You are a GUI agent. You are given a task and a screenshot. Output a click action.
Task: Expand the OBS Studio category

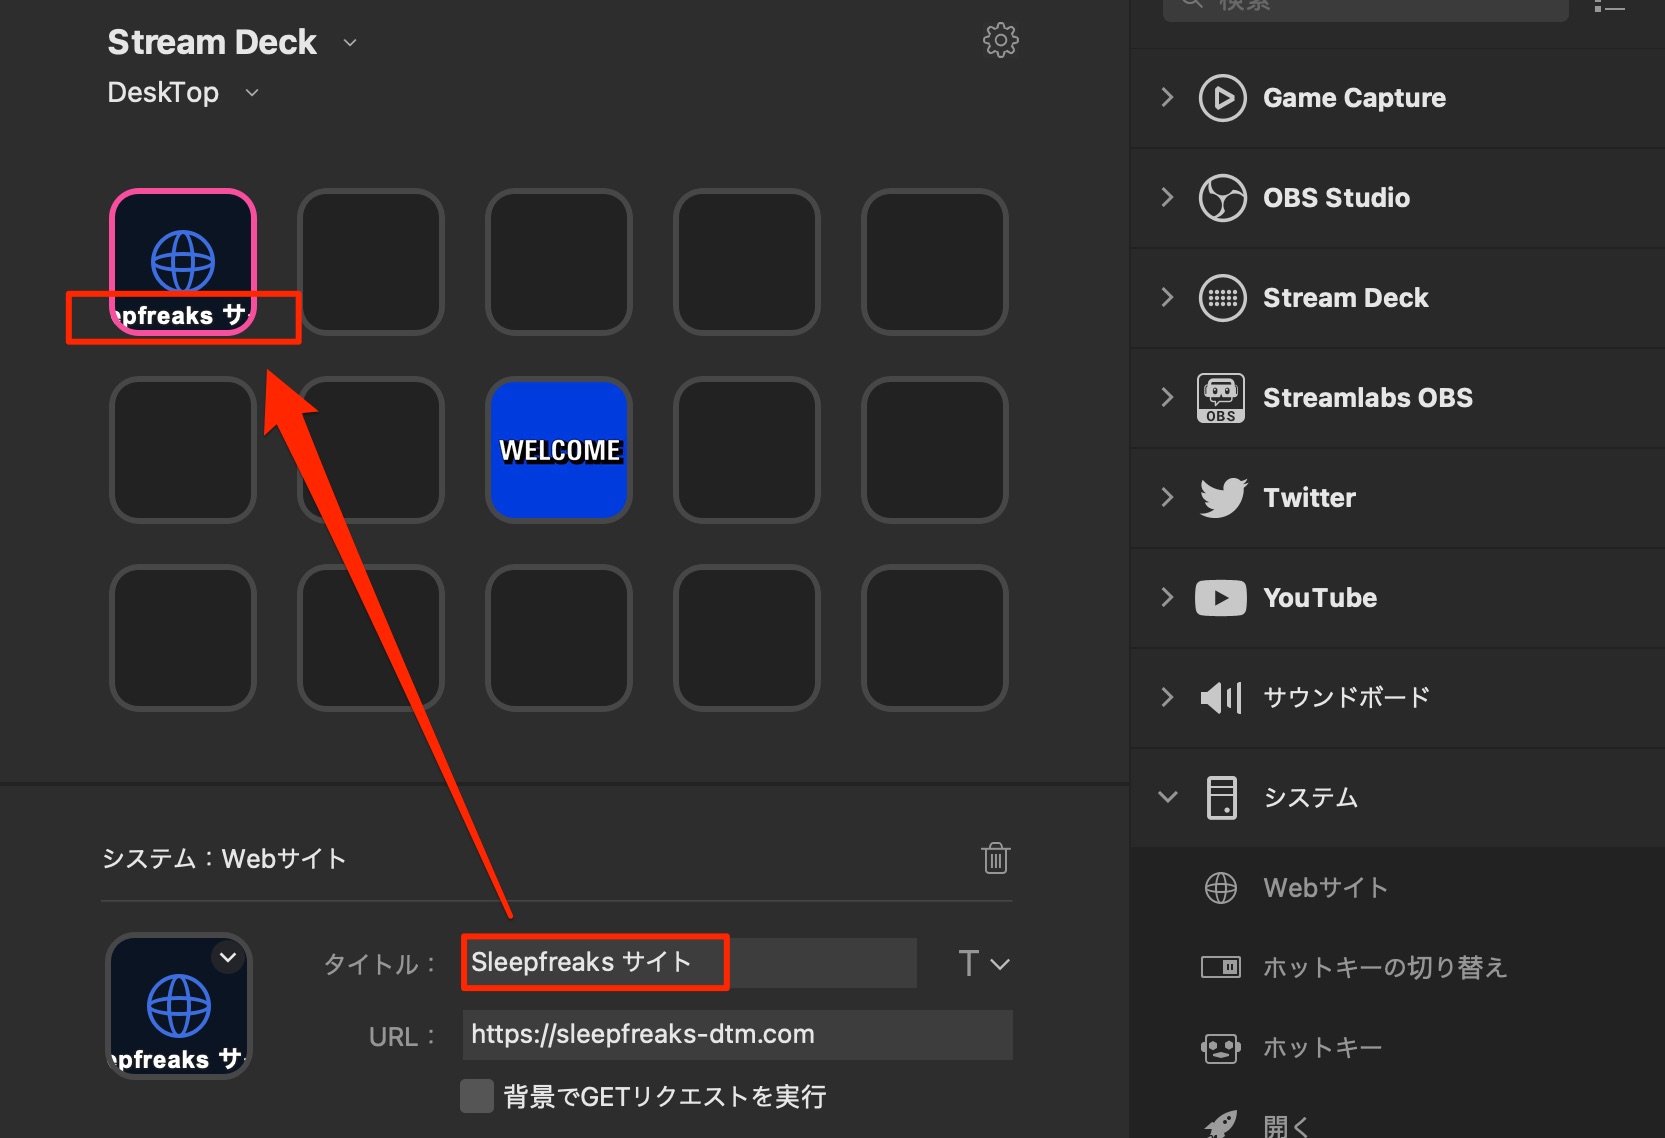click(x=1167, y=197)
